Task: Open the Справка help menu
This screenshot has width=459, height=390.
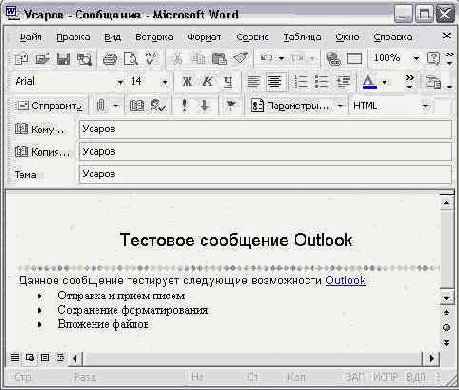Action: click(x=393, y=37)
